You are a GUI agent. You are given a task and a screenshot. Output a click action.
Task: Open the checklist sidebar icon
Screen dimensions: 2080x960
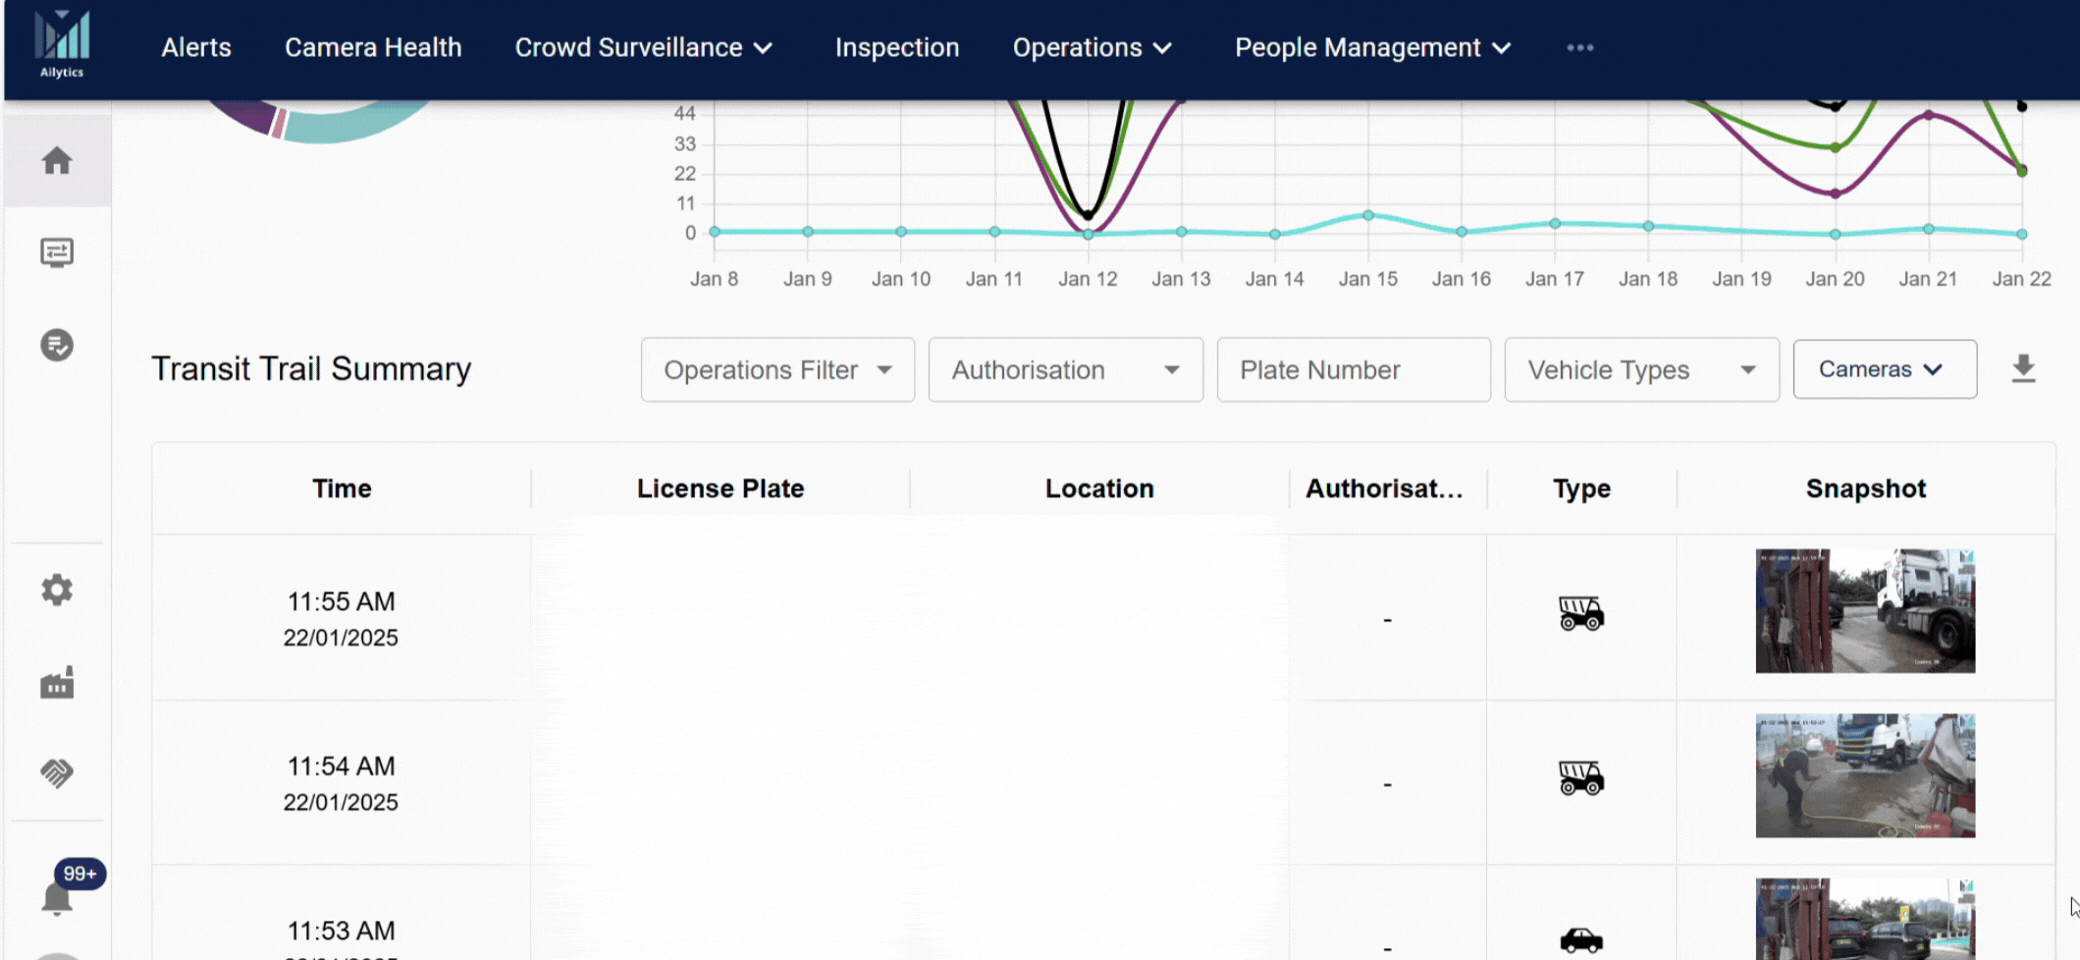[x=57, y=345]
